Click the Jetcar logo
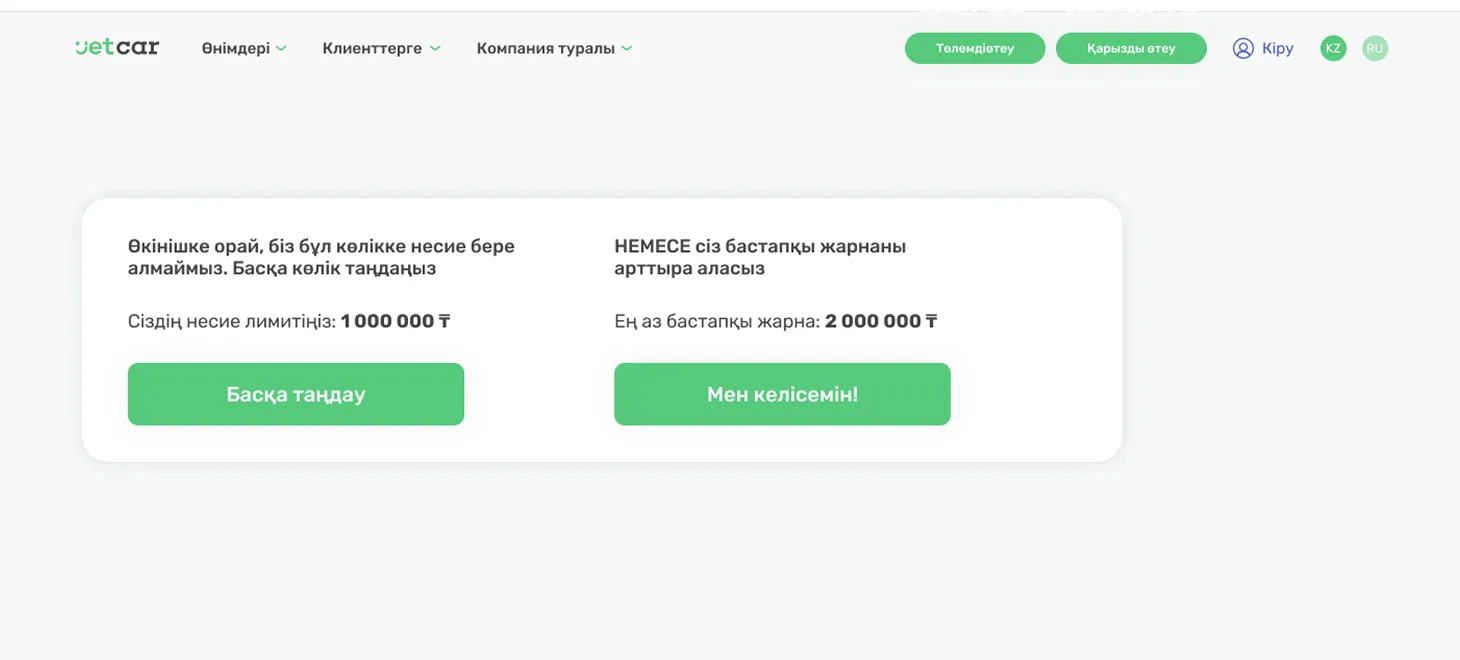Screen dimensions: 1460x660 click(x=116, y=47)
